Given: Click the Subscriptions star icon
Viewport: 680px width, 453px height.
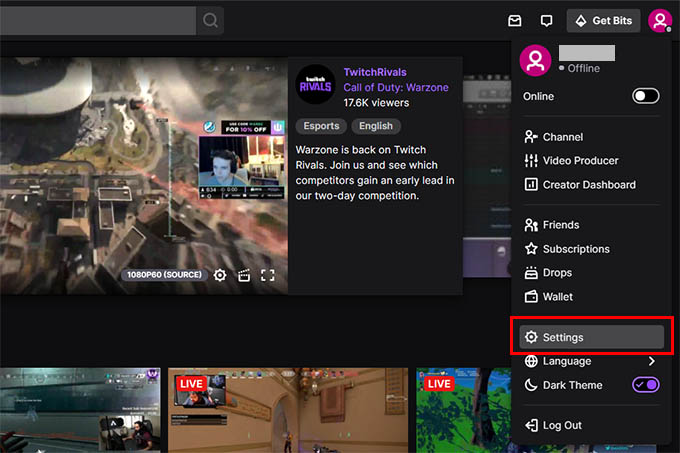Looking at the screenshot, I should [531, 249].
